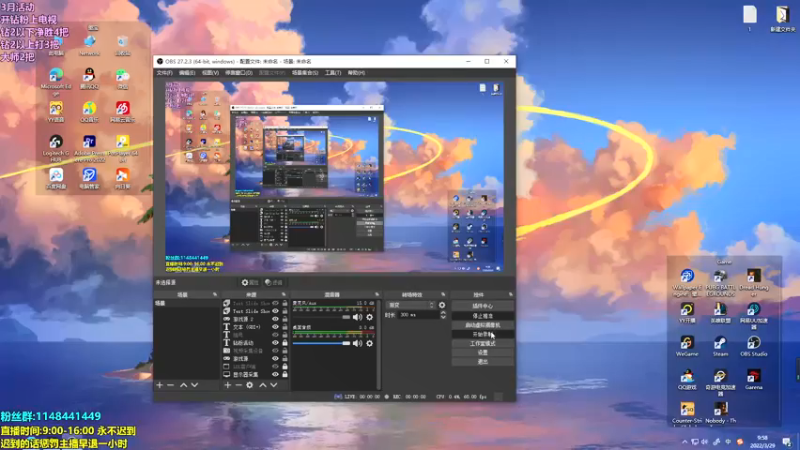This screenshot has width=800, height=450.
Task: Increase transition duration with up arrow
Action: tap(443, 313)
